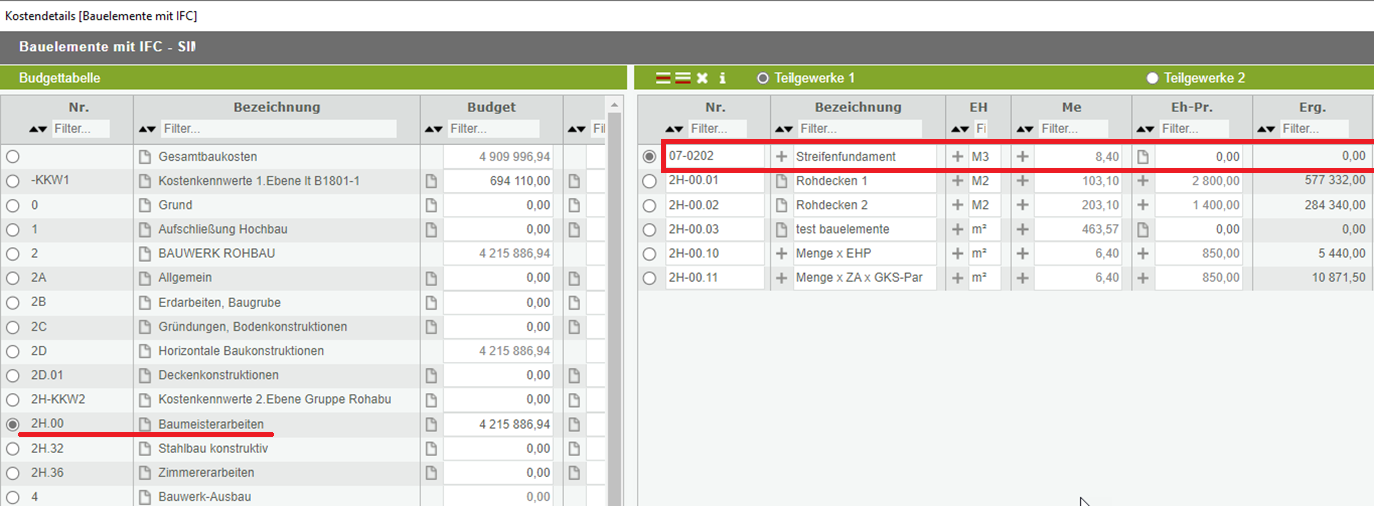Click the second striped row icon in toolbar
This screenshot has width=1374, height=506.
(x=682, y=78)
